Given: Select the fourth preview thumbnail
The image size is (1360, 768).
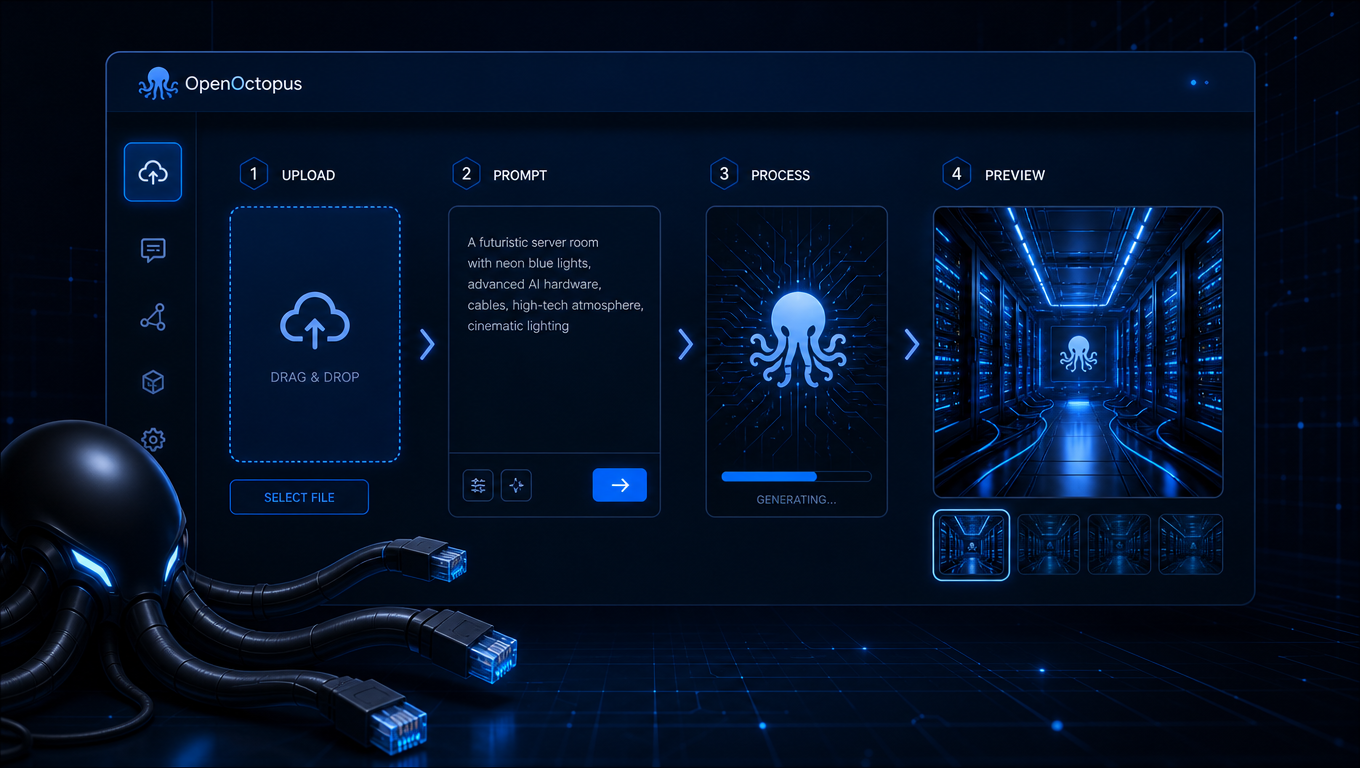Looking at the screenshot, I should 1191,544.
